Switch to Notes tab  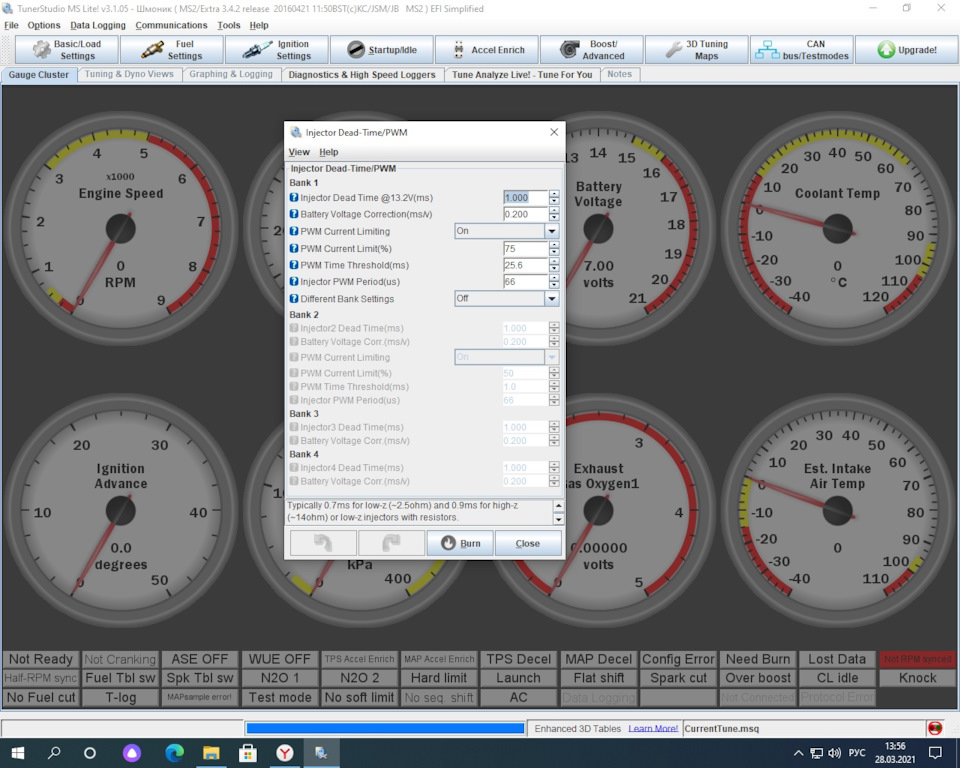pos(620,74)
